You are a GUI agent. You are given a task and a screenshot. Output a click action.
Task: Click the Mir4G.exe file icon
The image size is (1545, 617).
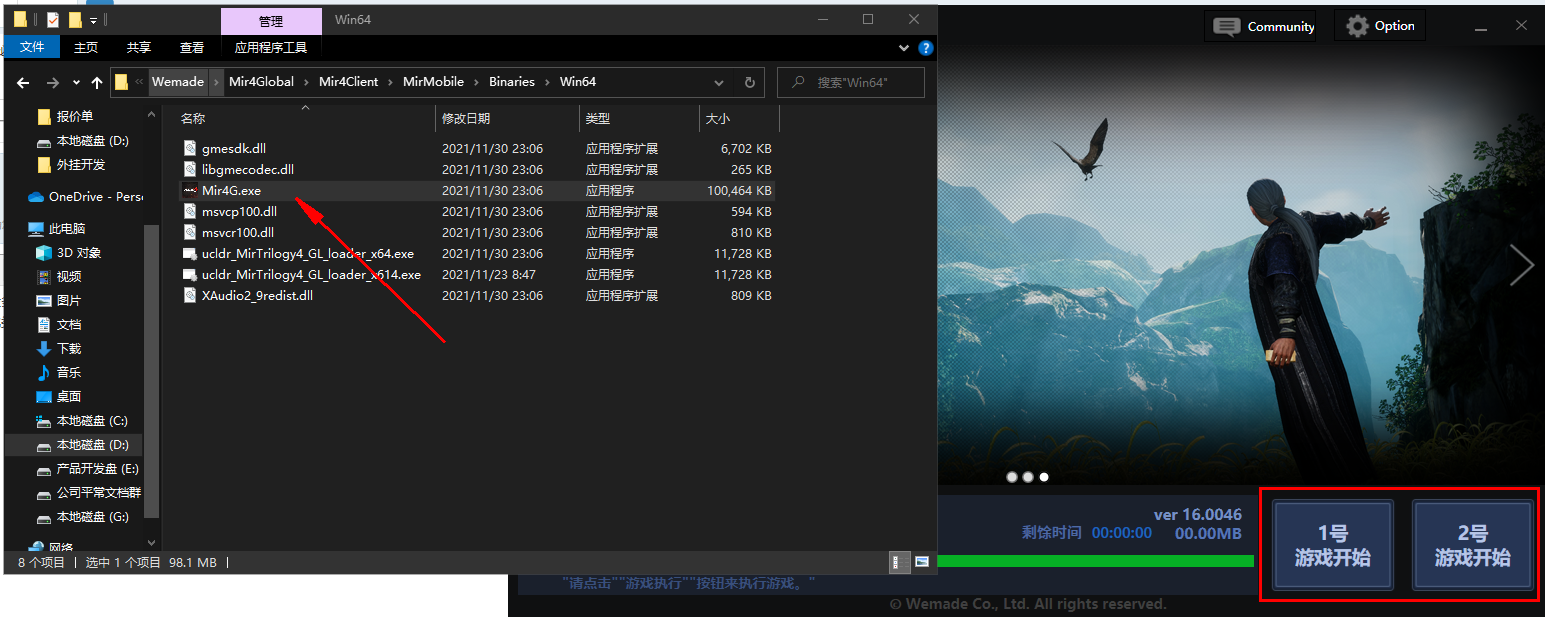pos(191,191)
